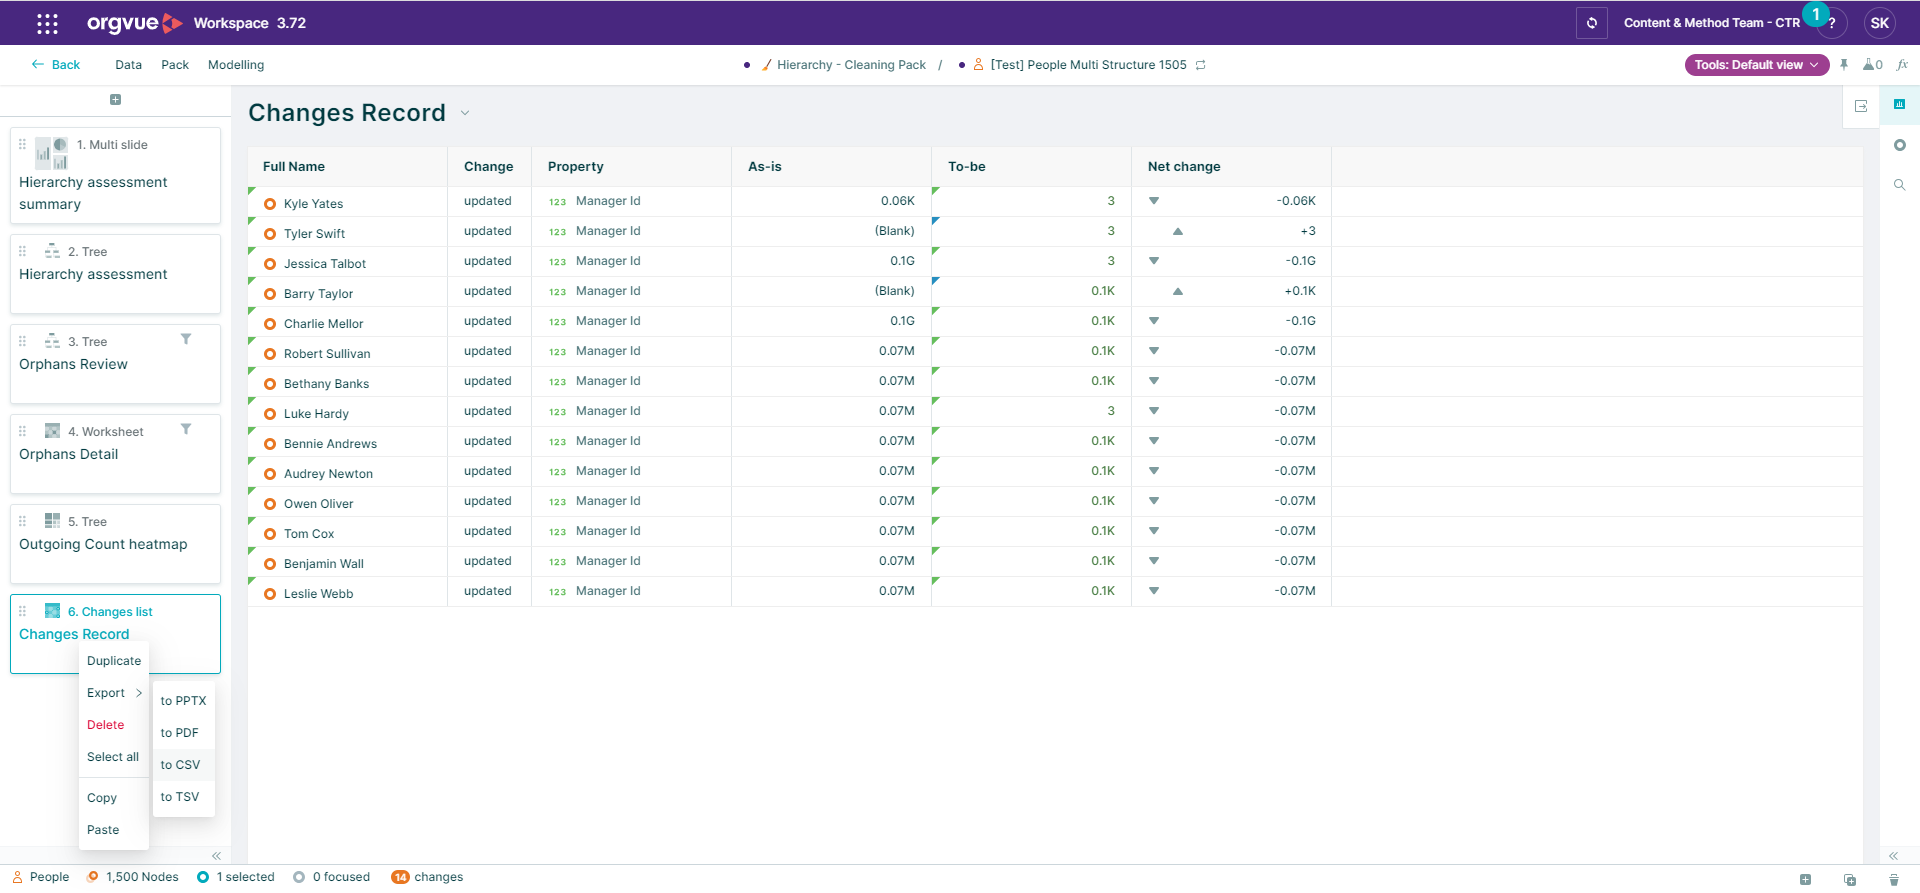Open the app launcher grid icon
The width and height of the screenshot is (1920, 893).
47,23
